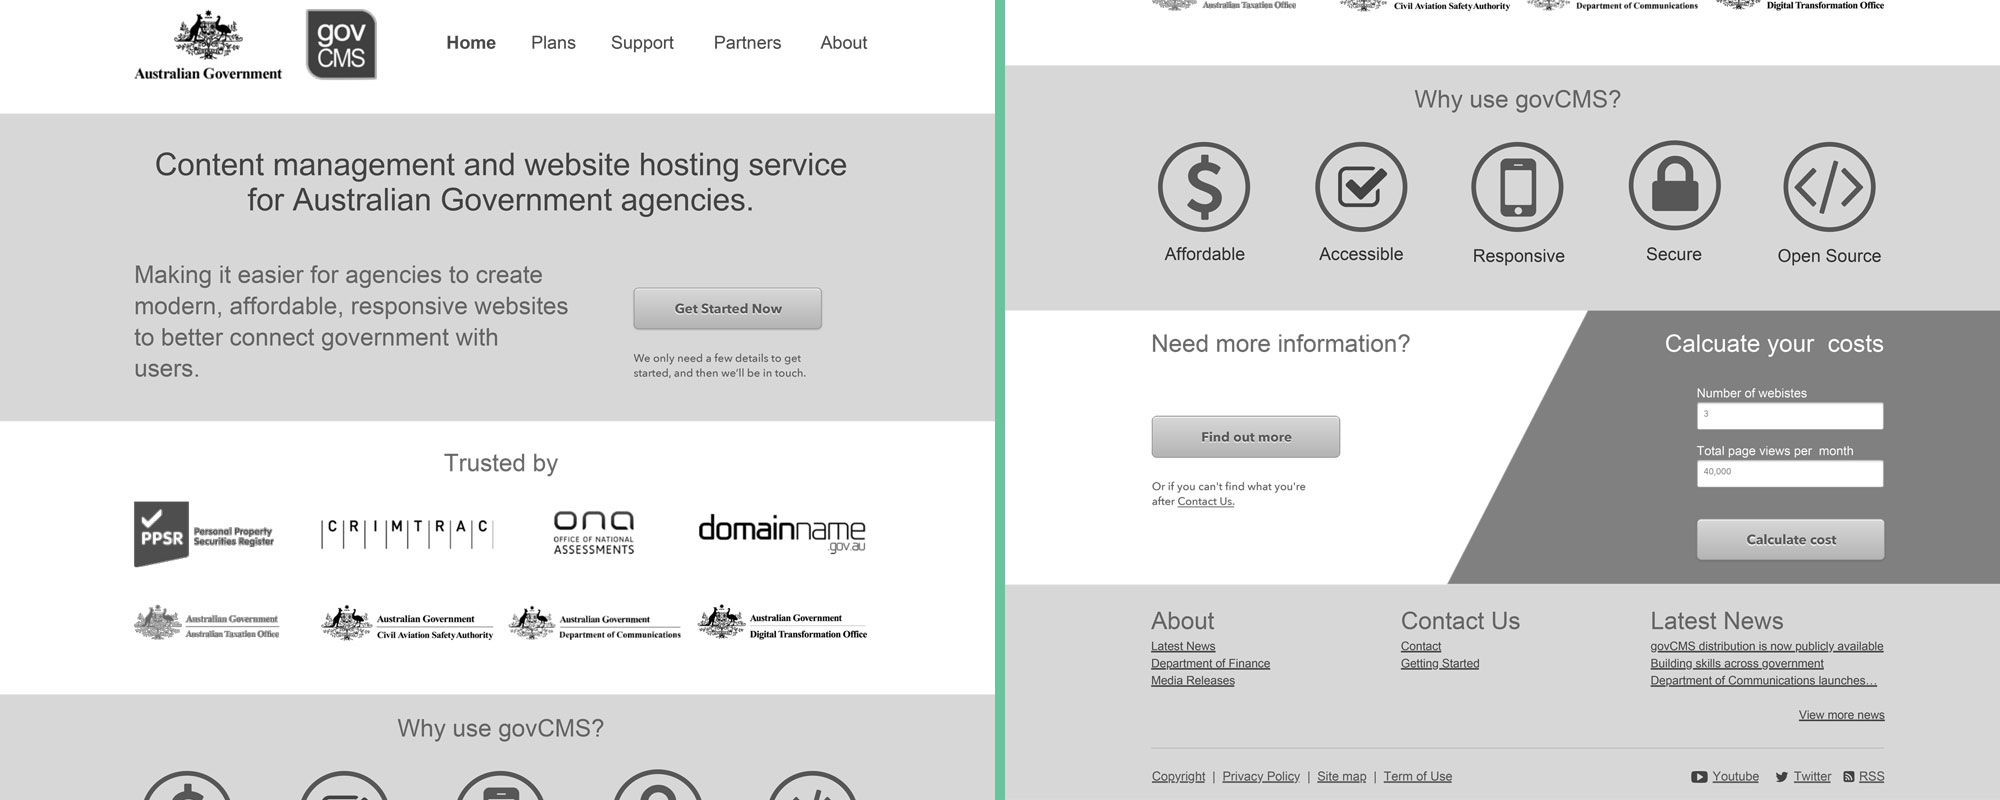Focus the Total page views per month field

(1790, 474)
